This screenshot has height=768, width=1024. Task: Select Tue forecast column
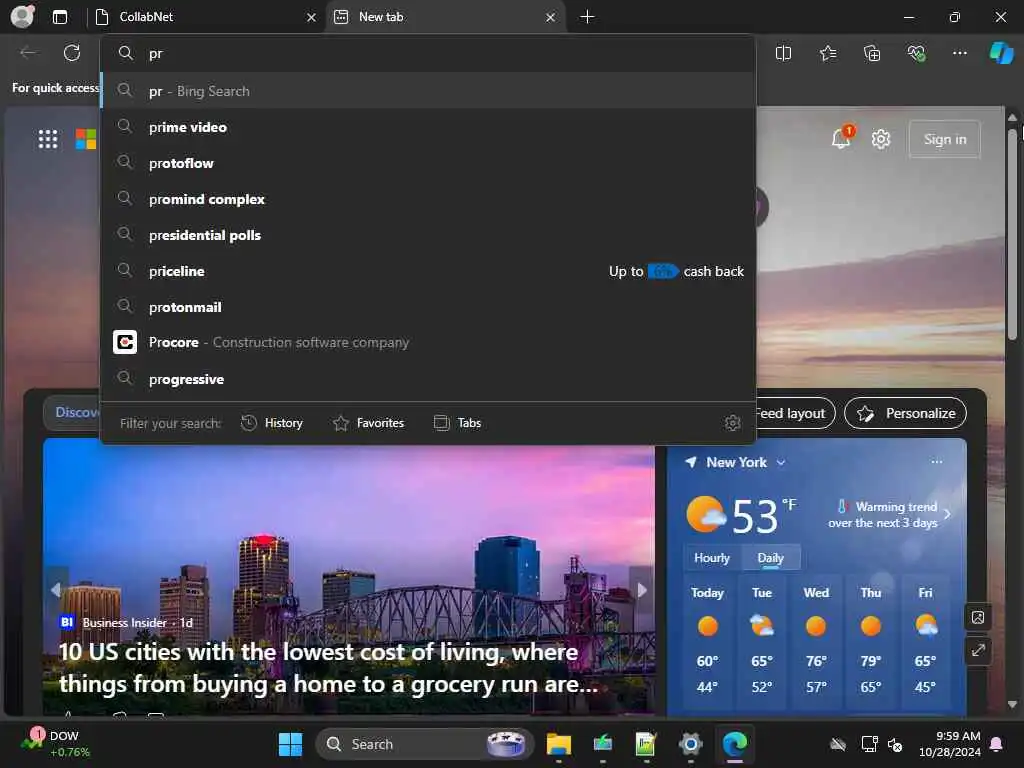pyautogui.click(x=761, y=641)
